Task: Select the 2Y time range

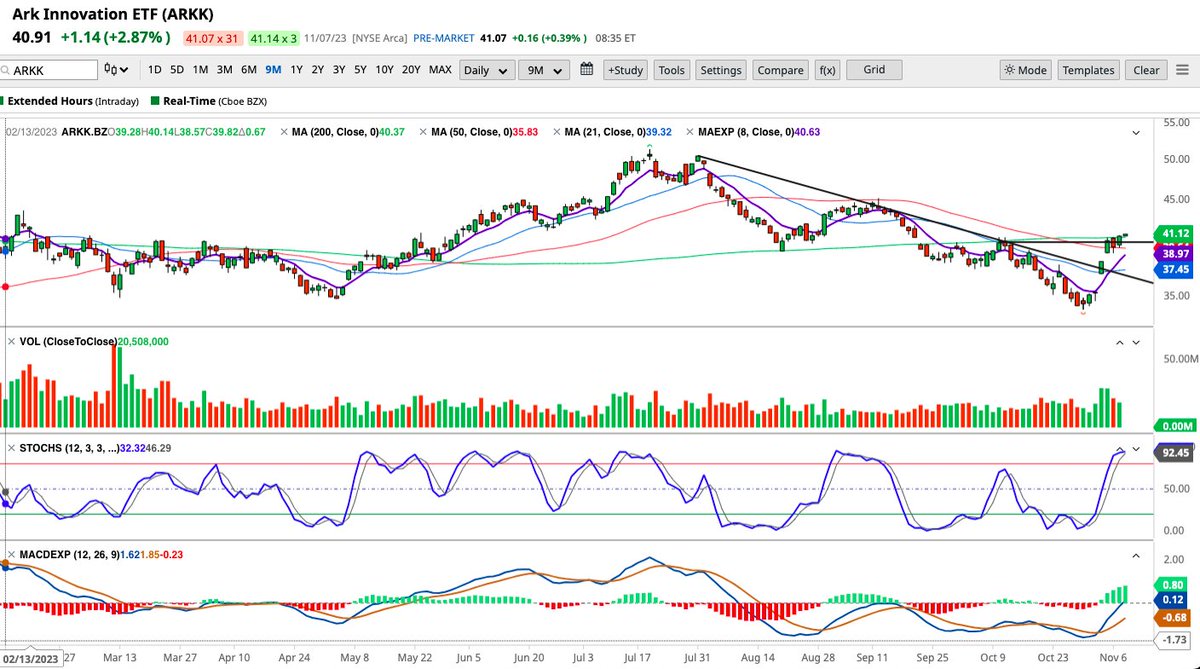Action: click(317, 70)
